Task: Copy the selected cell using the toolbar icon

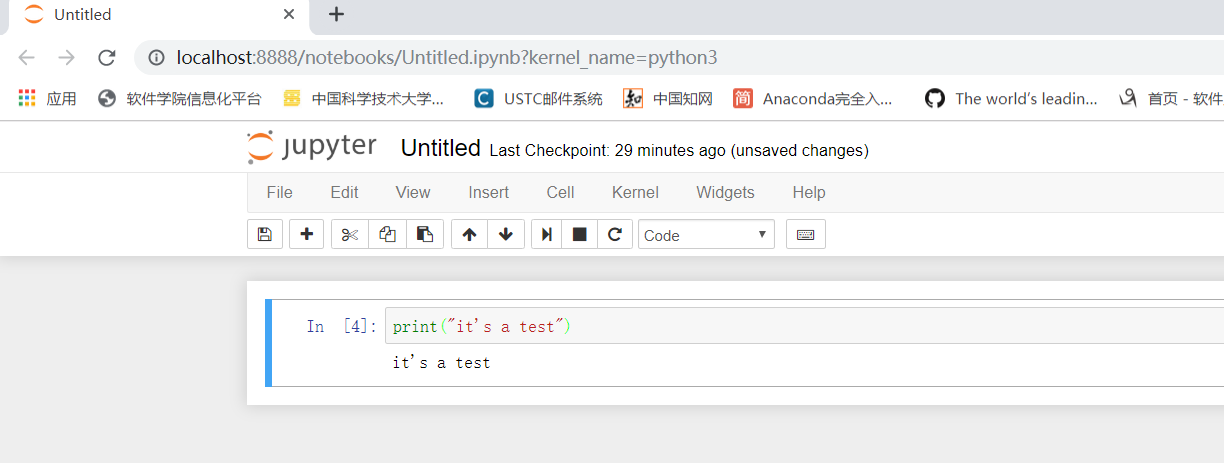Action: click(x=387, y=234)
